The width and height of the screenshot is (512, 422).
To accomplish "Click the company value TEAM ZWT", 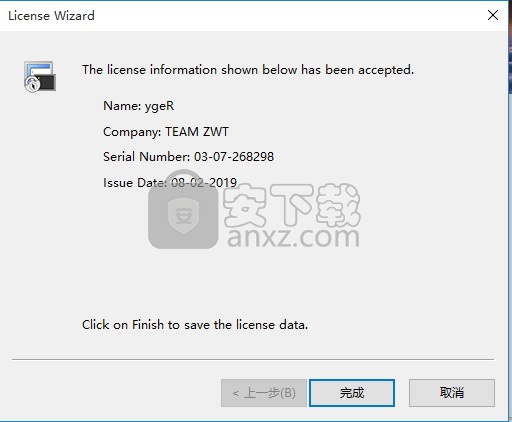I will pos(197,132).
